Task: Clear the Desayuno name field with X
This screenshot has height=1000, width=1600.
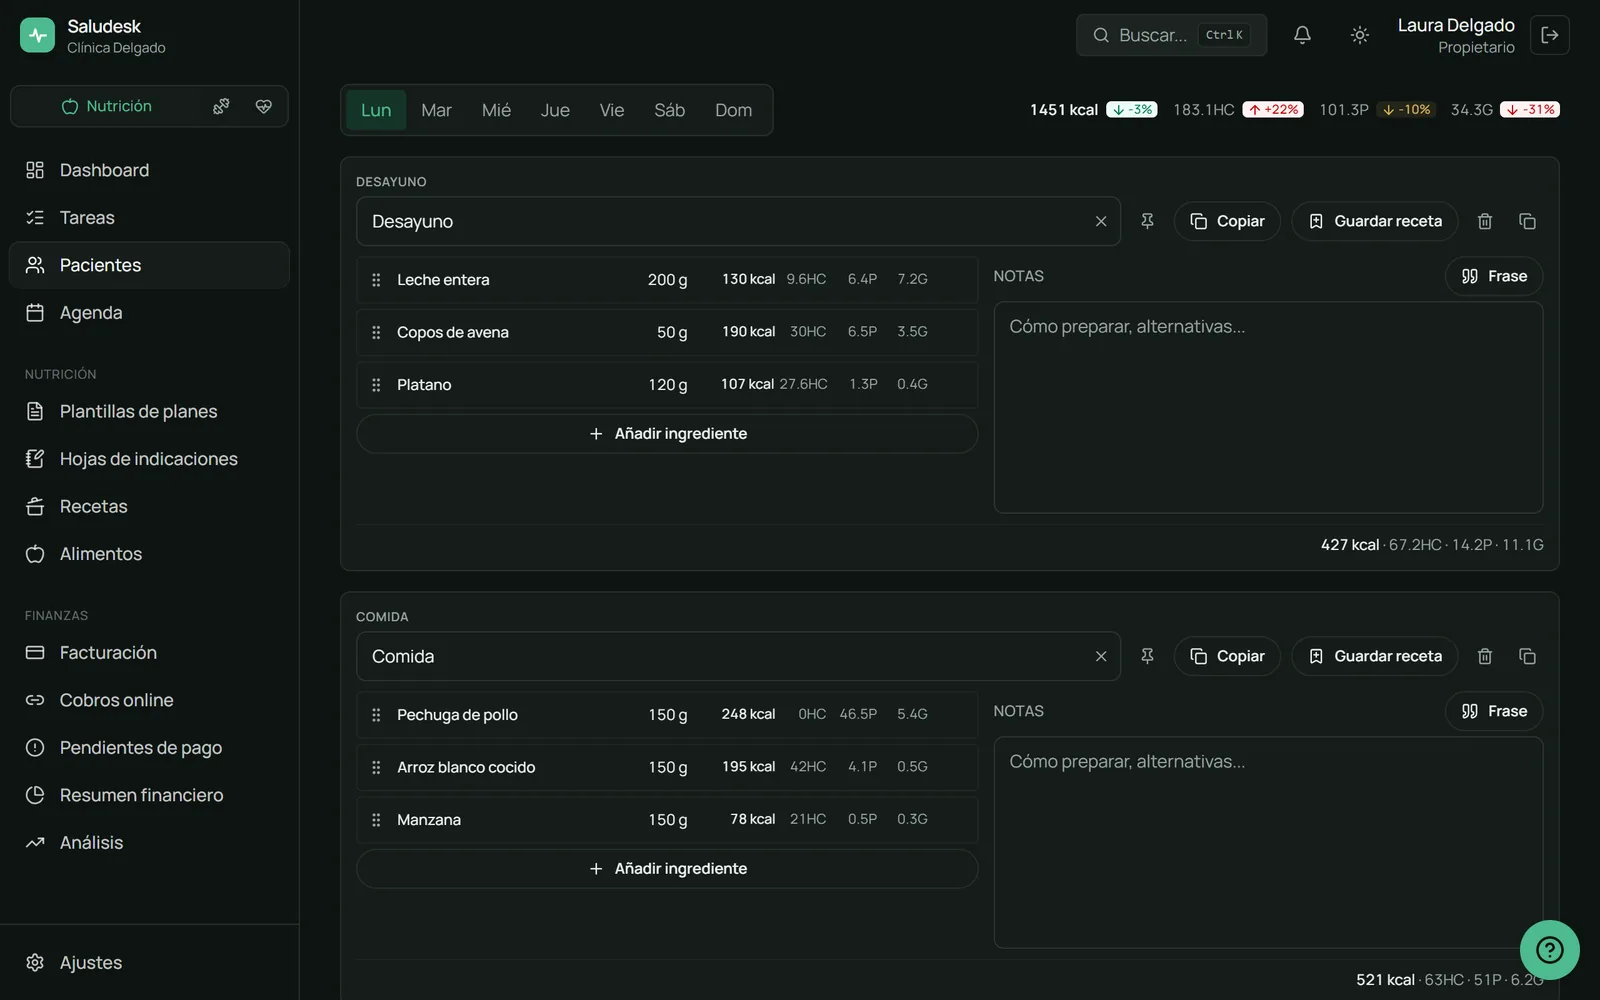Action: pos(1101,221)
